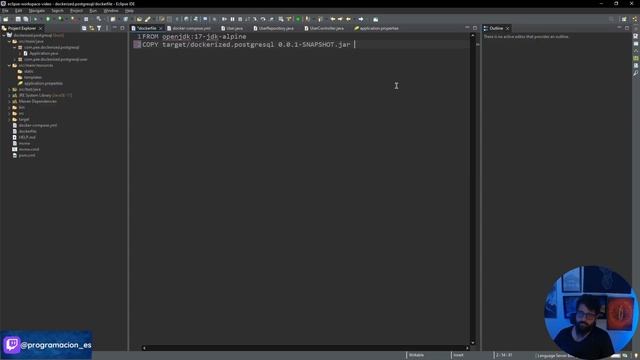Click the Suspend debug toolbar icon

coord(232,19)
